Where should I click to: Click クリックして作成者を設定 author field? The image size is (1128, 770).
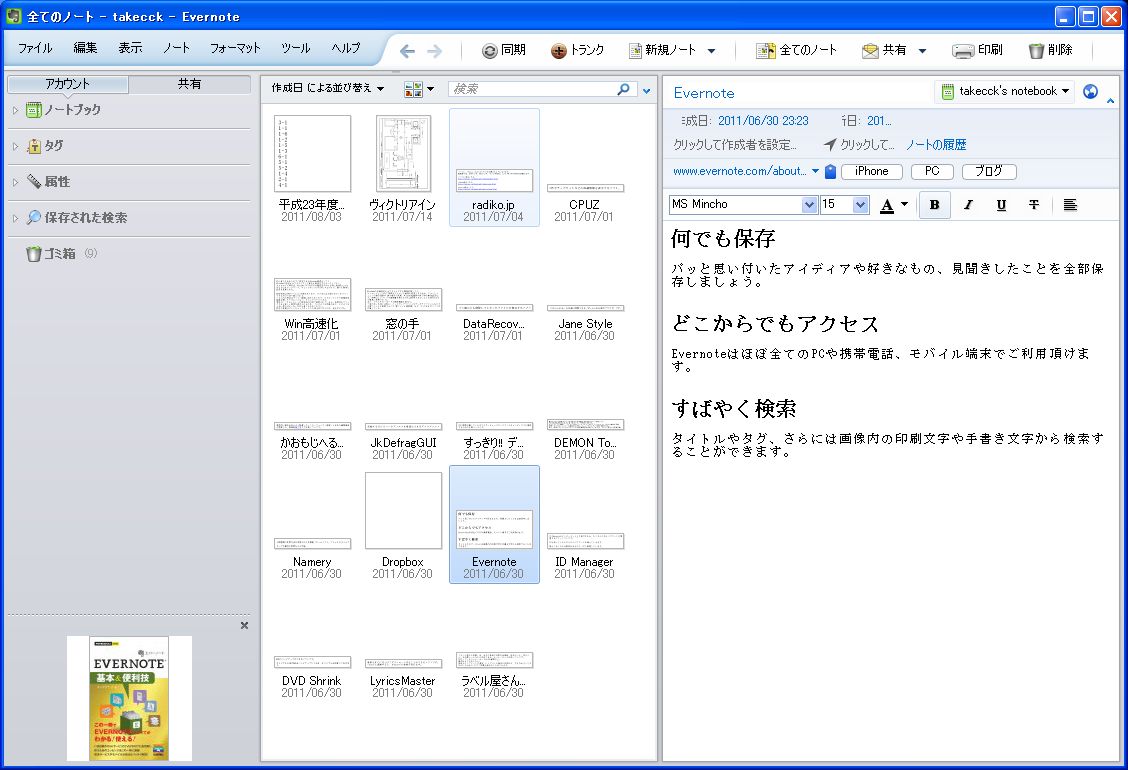pyautogui.click(x=734, y=145)
